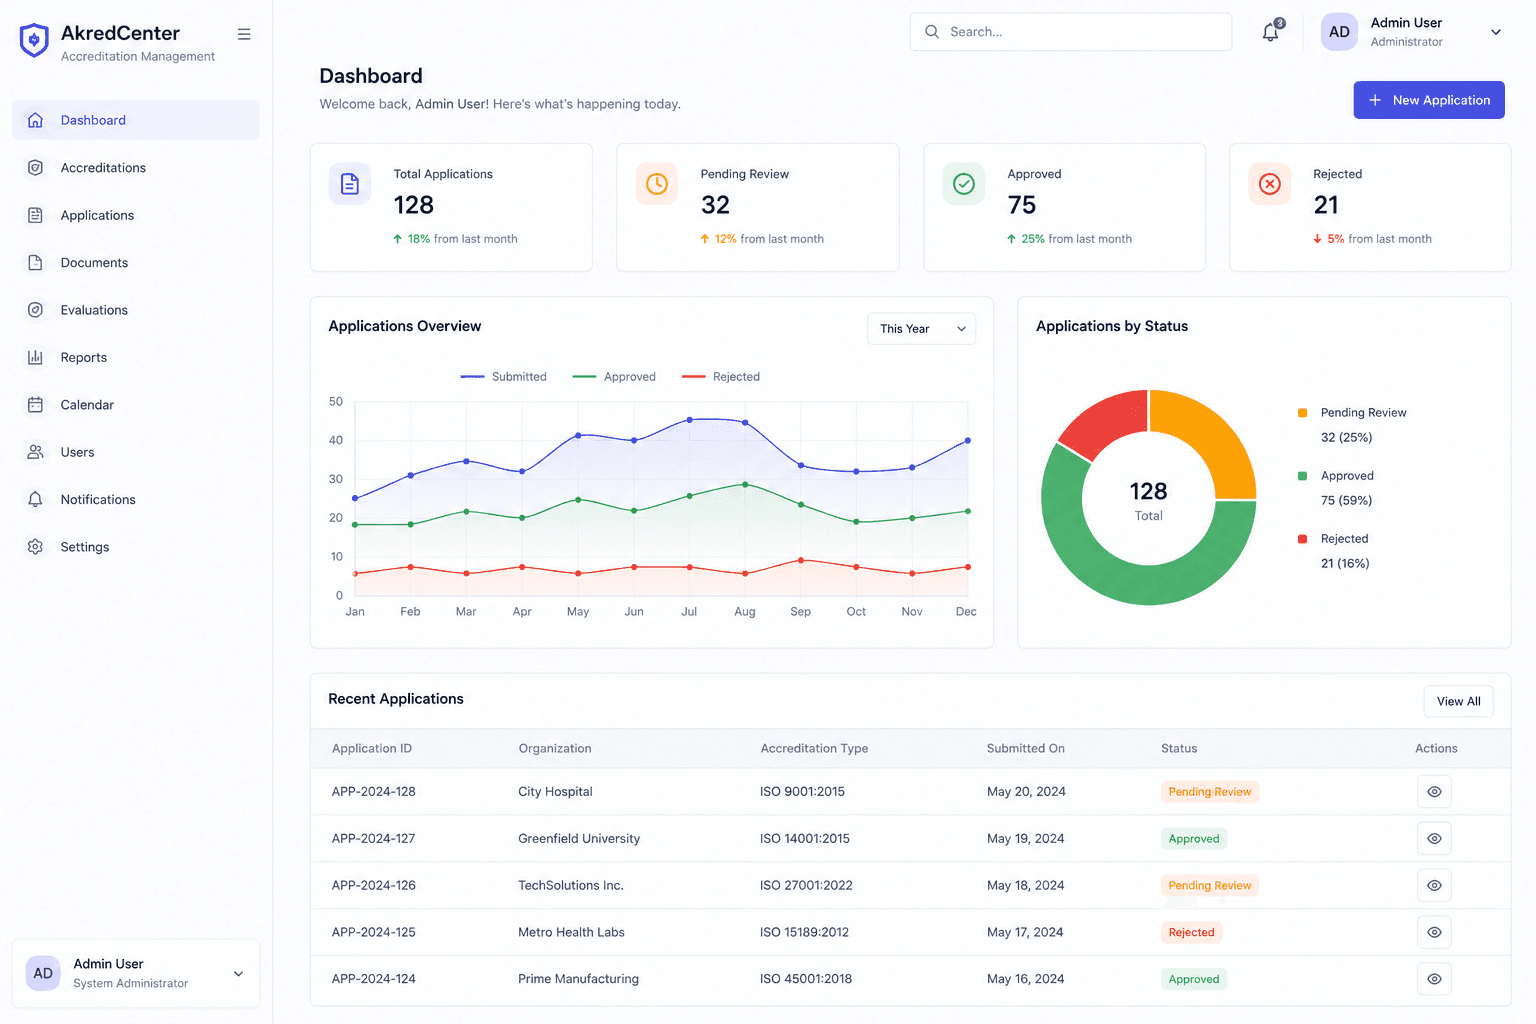This screenshot has height=1024, width=1536.
Task: View application APP-2024-126 via eye icon
Action: (x=1434, y=886)
